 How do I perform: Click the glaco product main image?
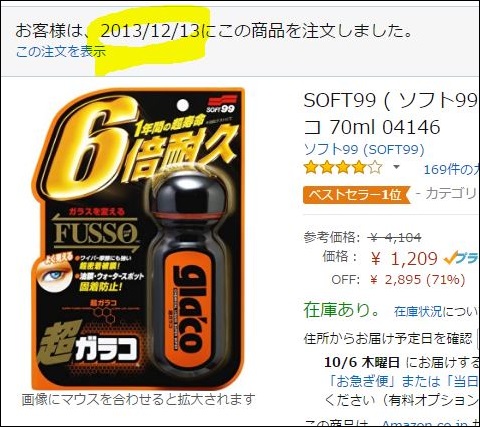138,238
